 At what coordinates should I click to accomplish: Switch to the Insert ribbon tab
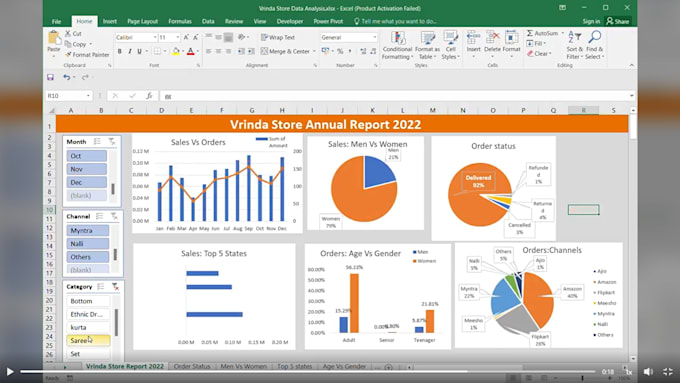point(110,21)
